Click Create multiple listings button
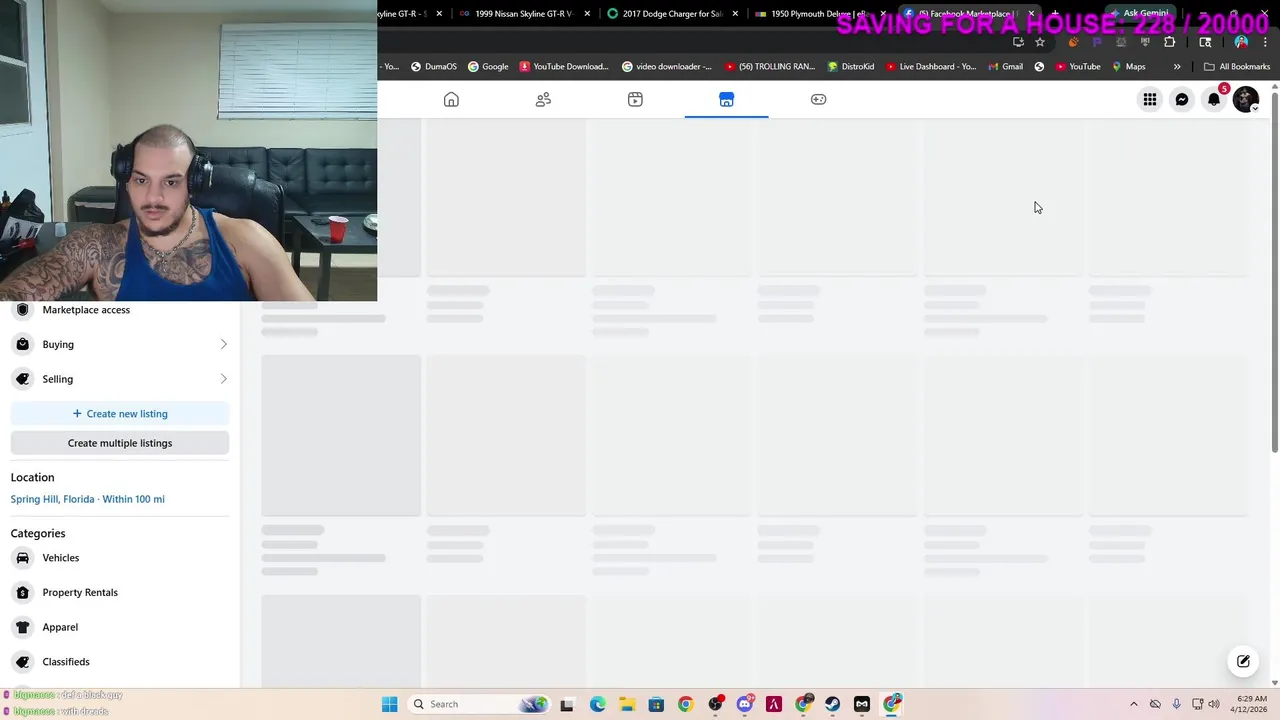Image resolution: width=1280 pixels, height=720 pixels. (120, 443)
